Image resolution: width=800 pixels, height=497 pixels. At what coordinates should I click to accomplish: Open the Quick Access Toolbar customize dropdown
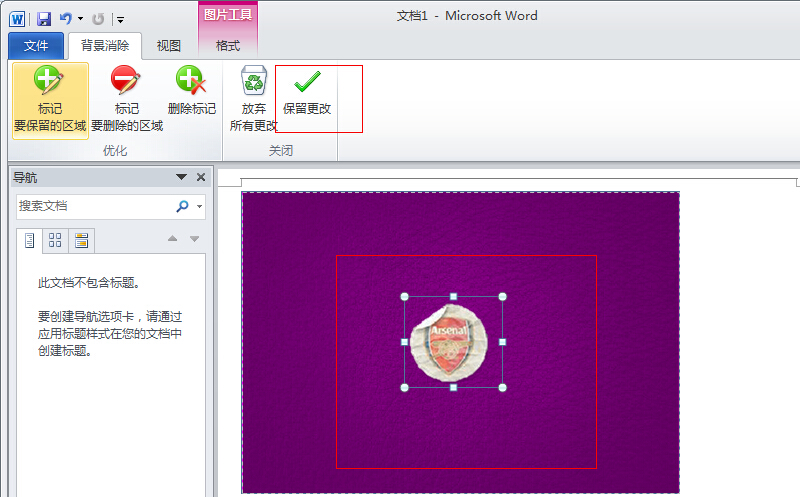click(120, 20)
